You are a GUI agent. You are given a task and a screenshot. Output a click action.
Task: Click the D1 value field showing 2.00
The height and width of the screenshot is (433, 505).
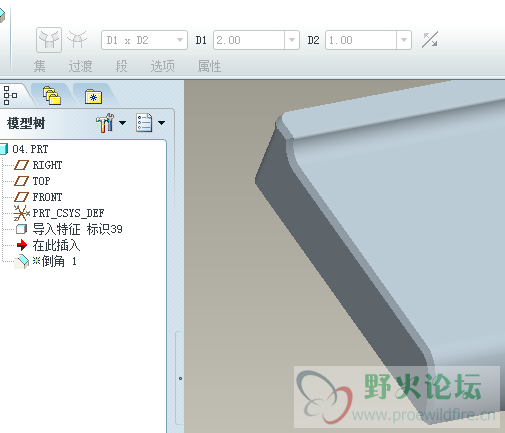tap(249, 40)
